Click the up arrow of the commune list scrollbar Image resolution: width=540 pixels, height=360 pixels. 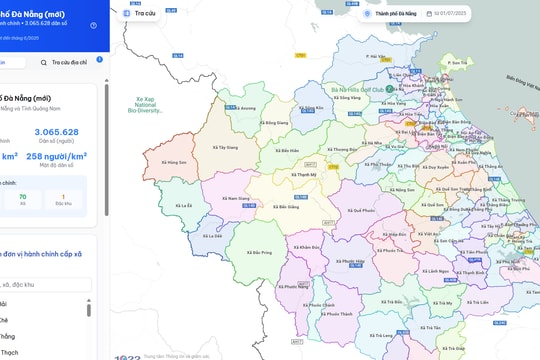89,300
